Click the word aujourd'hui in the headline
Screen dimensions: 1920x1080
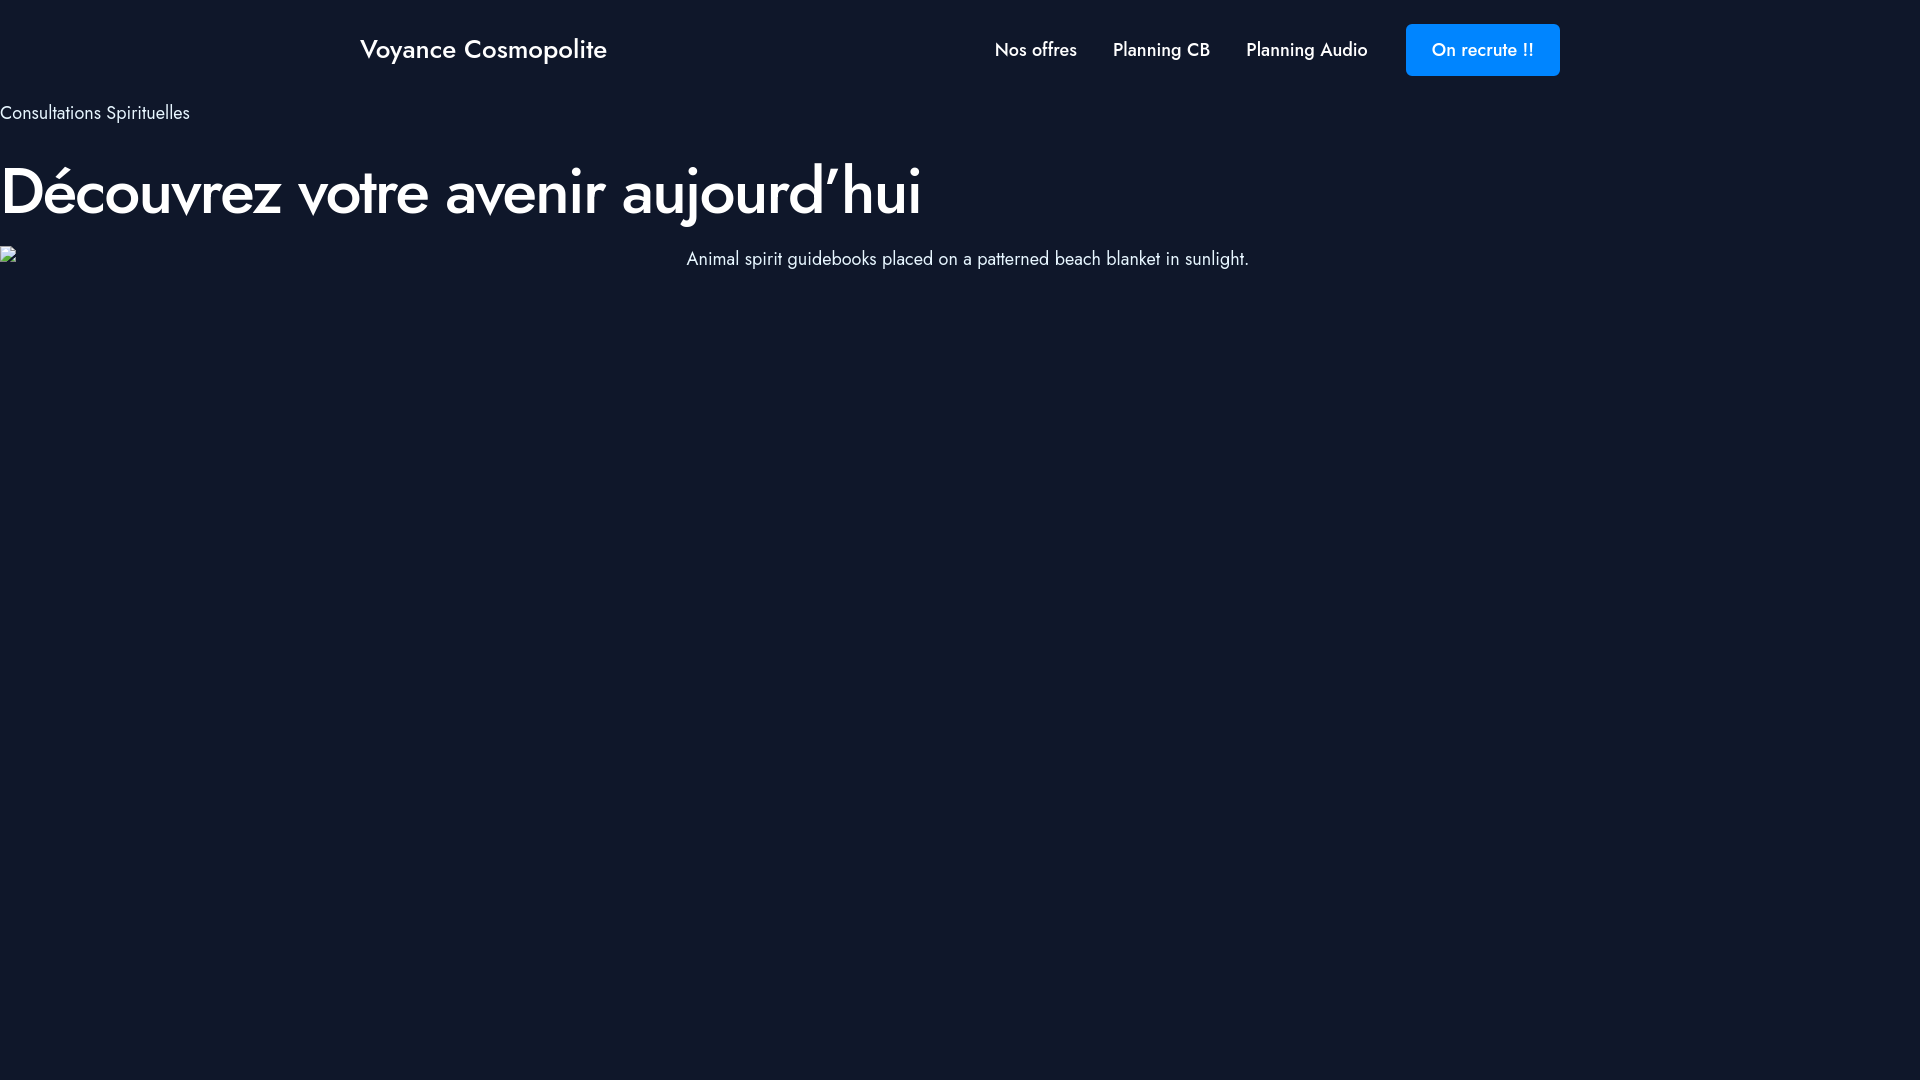(x=771, y=192)
